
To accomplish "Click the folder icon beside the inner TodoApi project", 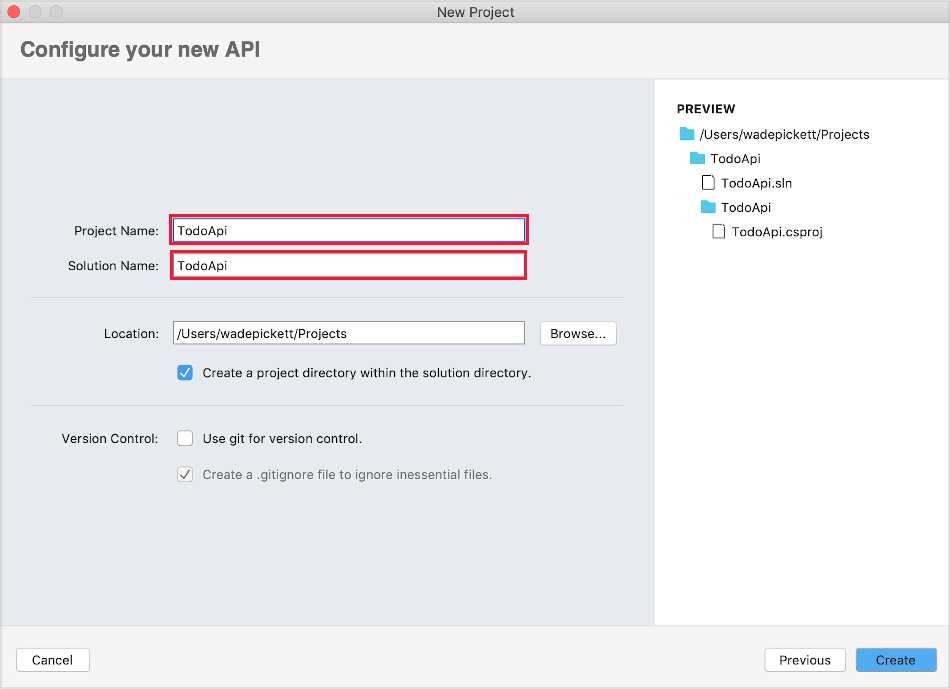I will tap(709, 207).
